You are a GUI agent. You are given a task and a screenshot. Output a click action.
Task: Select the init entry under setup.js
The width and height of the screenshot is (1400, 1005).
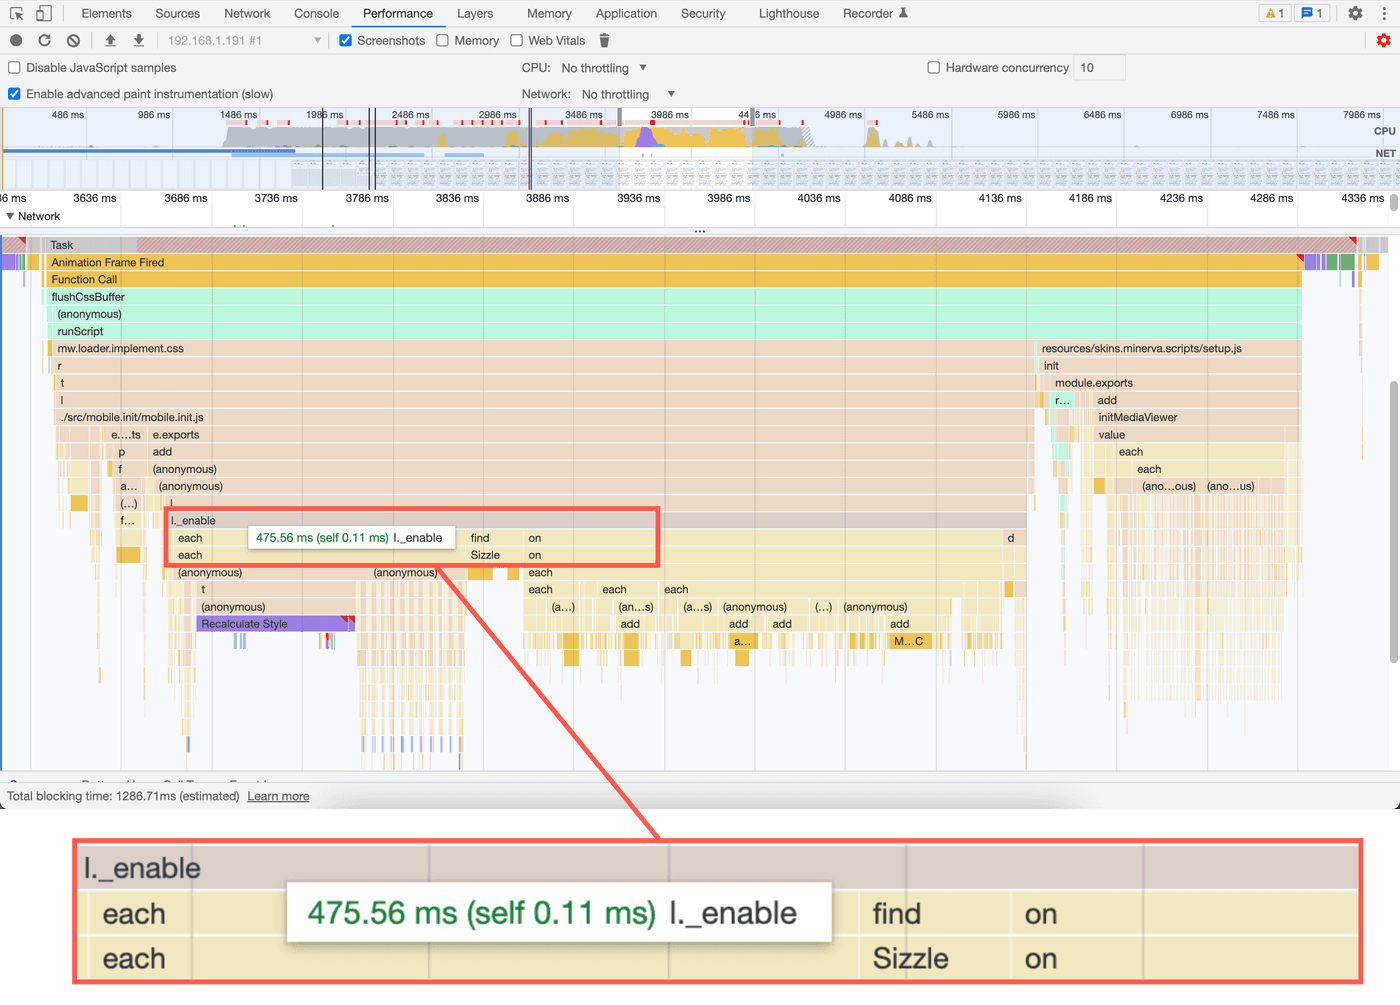click(x=1170, y=366)
